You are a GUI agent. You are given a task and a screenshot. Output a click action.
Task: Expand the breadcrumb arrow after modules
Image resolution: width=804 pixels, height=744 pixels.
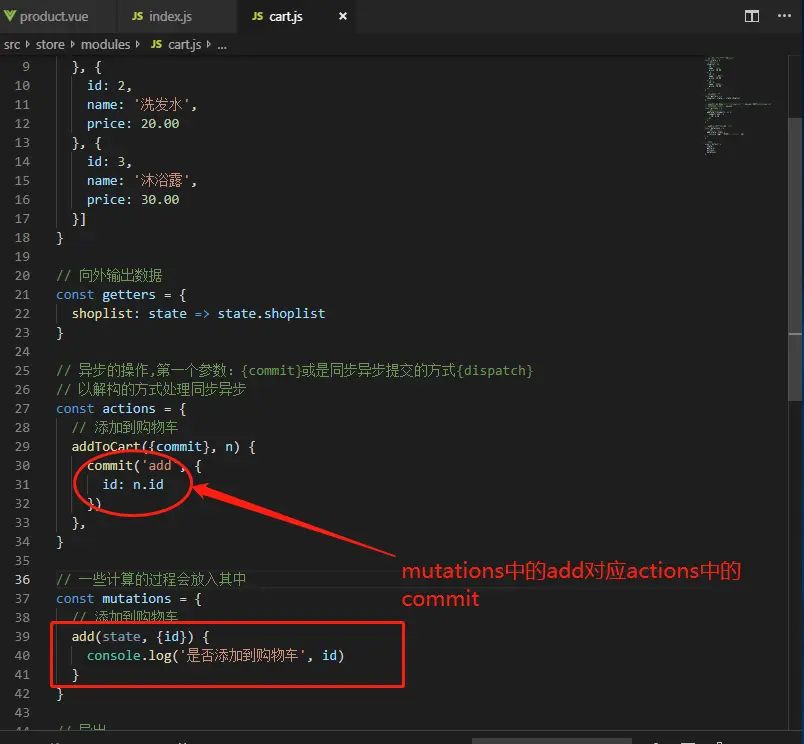[138, 45]
